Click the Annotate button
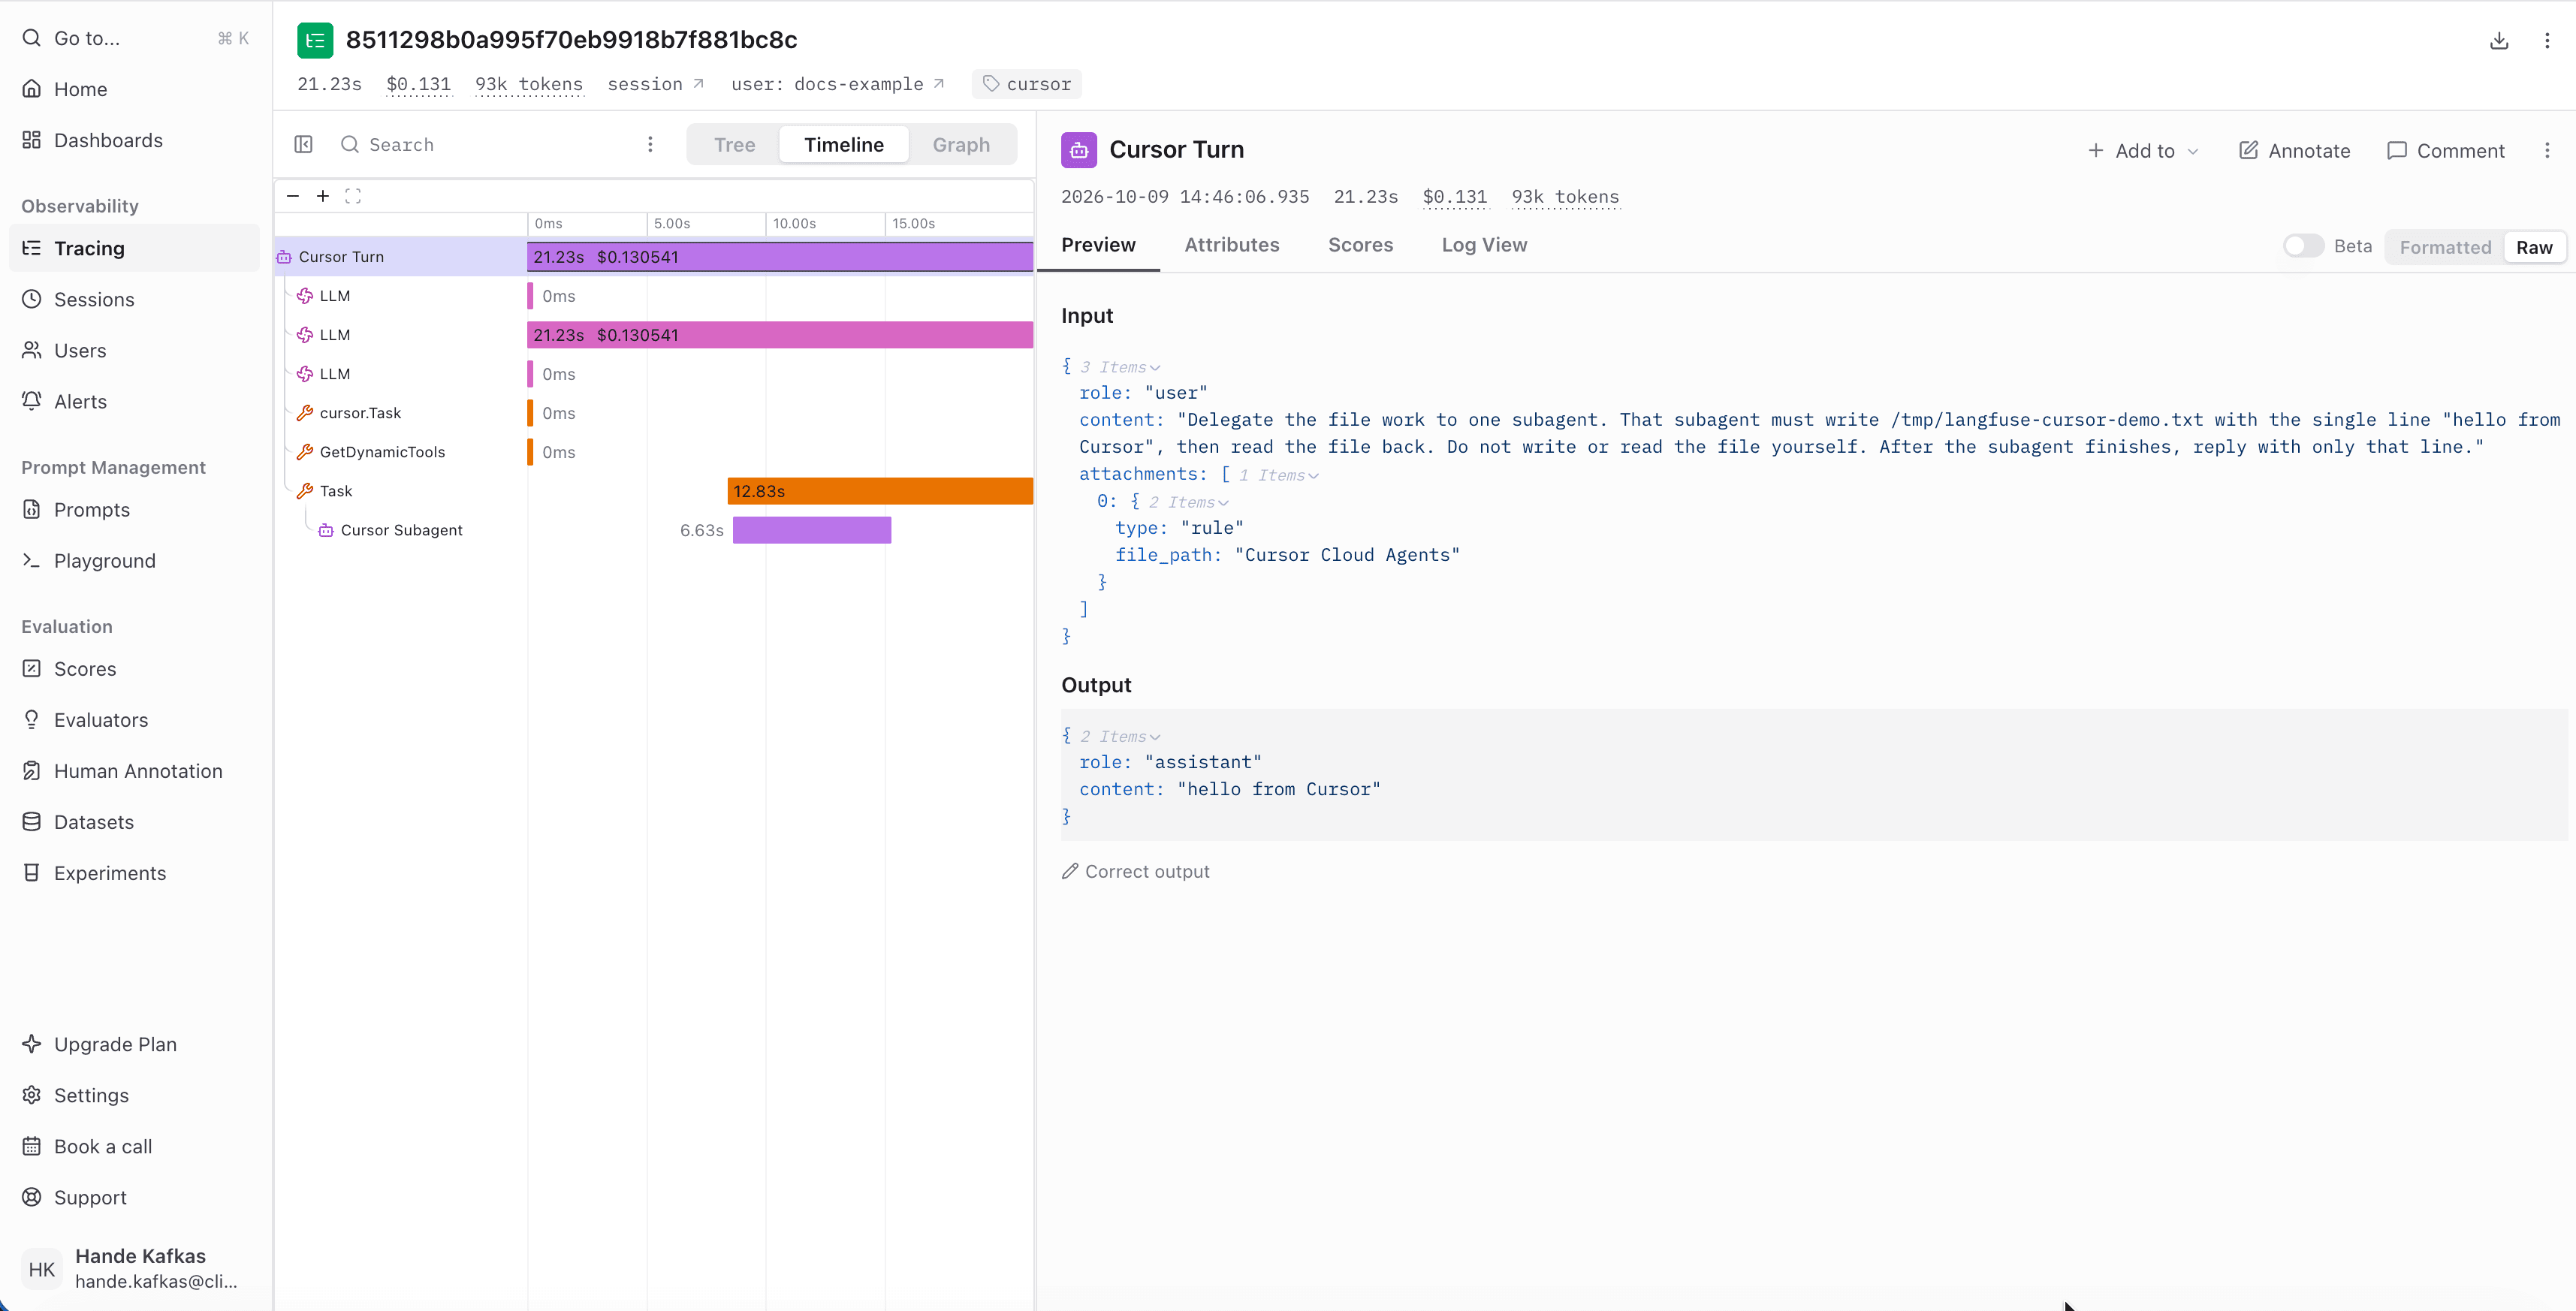 click(2294, 150)
